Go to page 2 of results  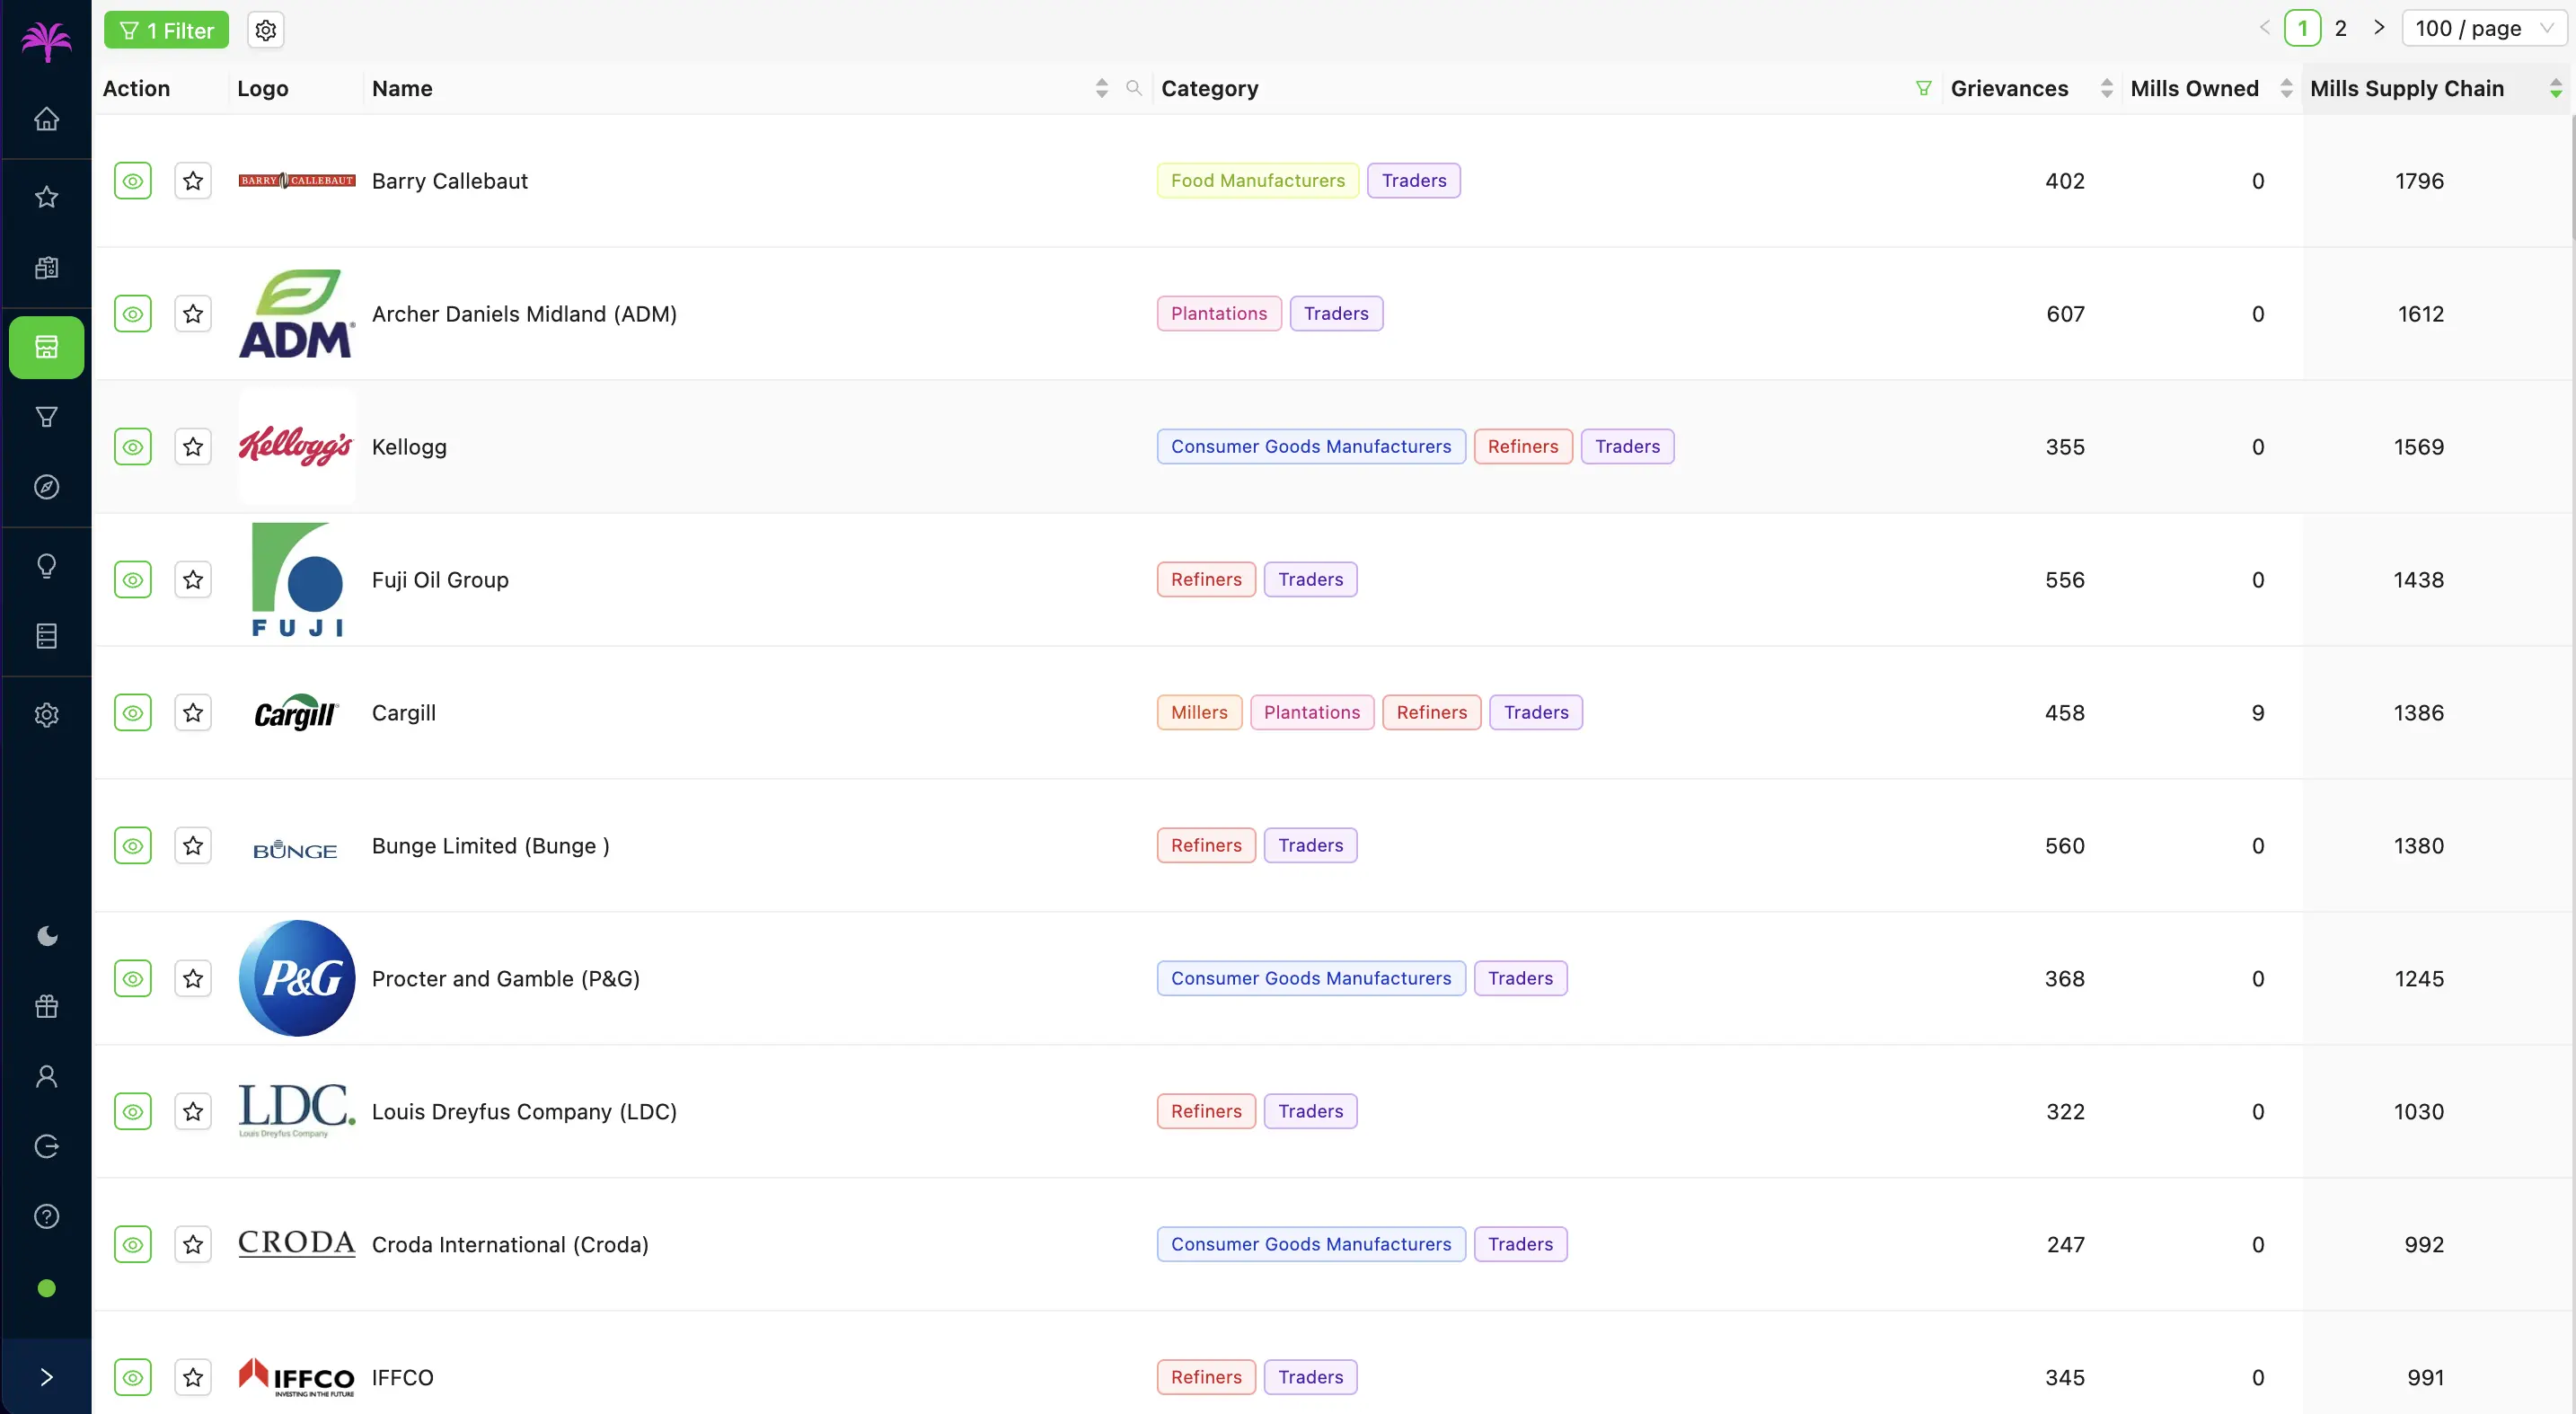click(2340, 29)
